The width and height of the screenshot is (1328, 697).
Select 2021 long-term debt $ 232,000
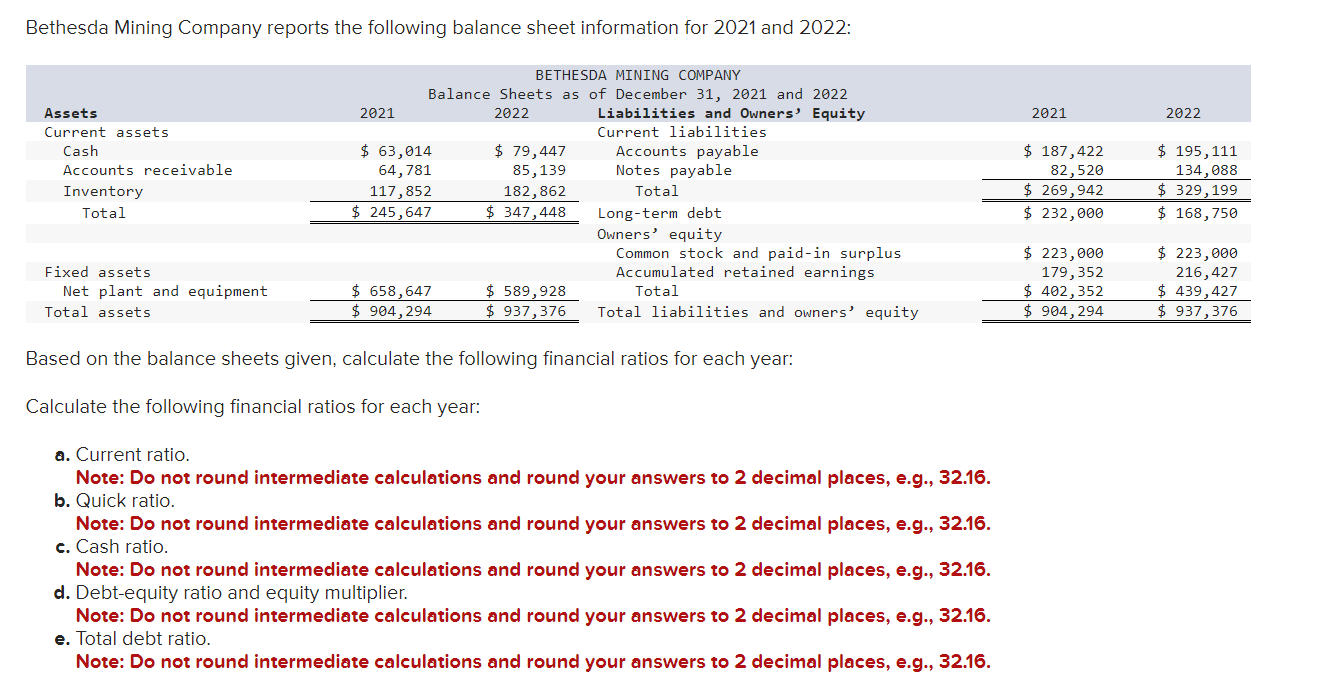click(x=1064, y=213)
